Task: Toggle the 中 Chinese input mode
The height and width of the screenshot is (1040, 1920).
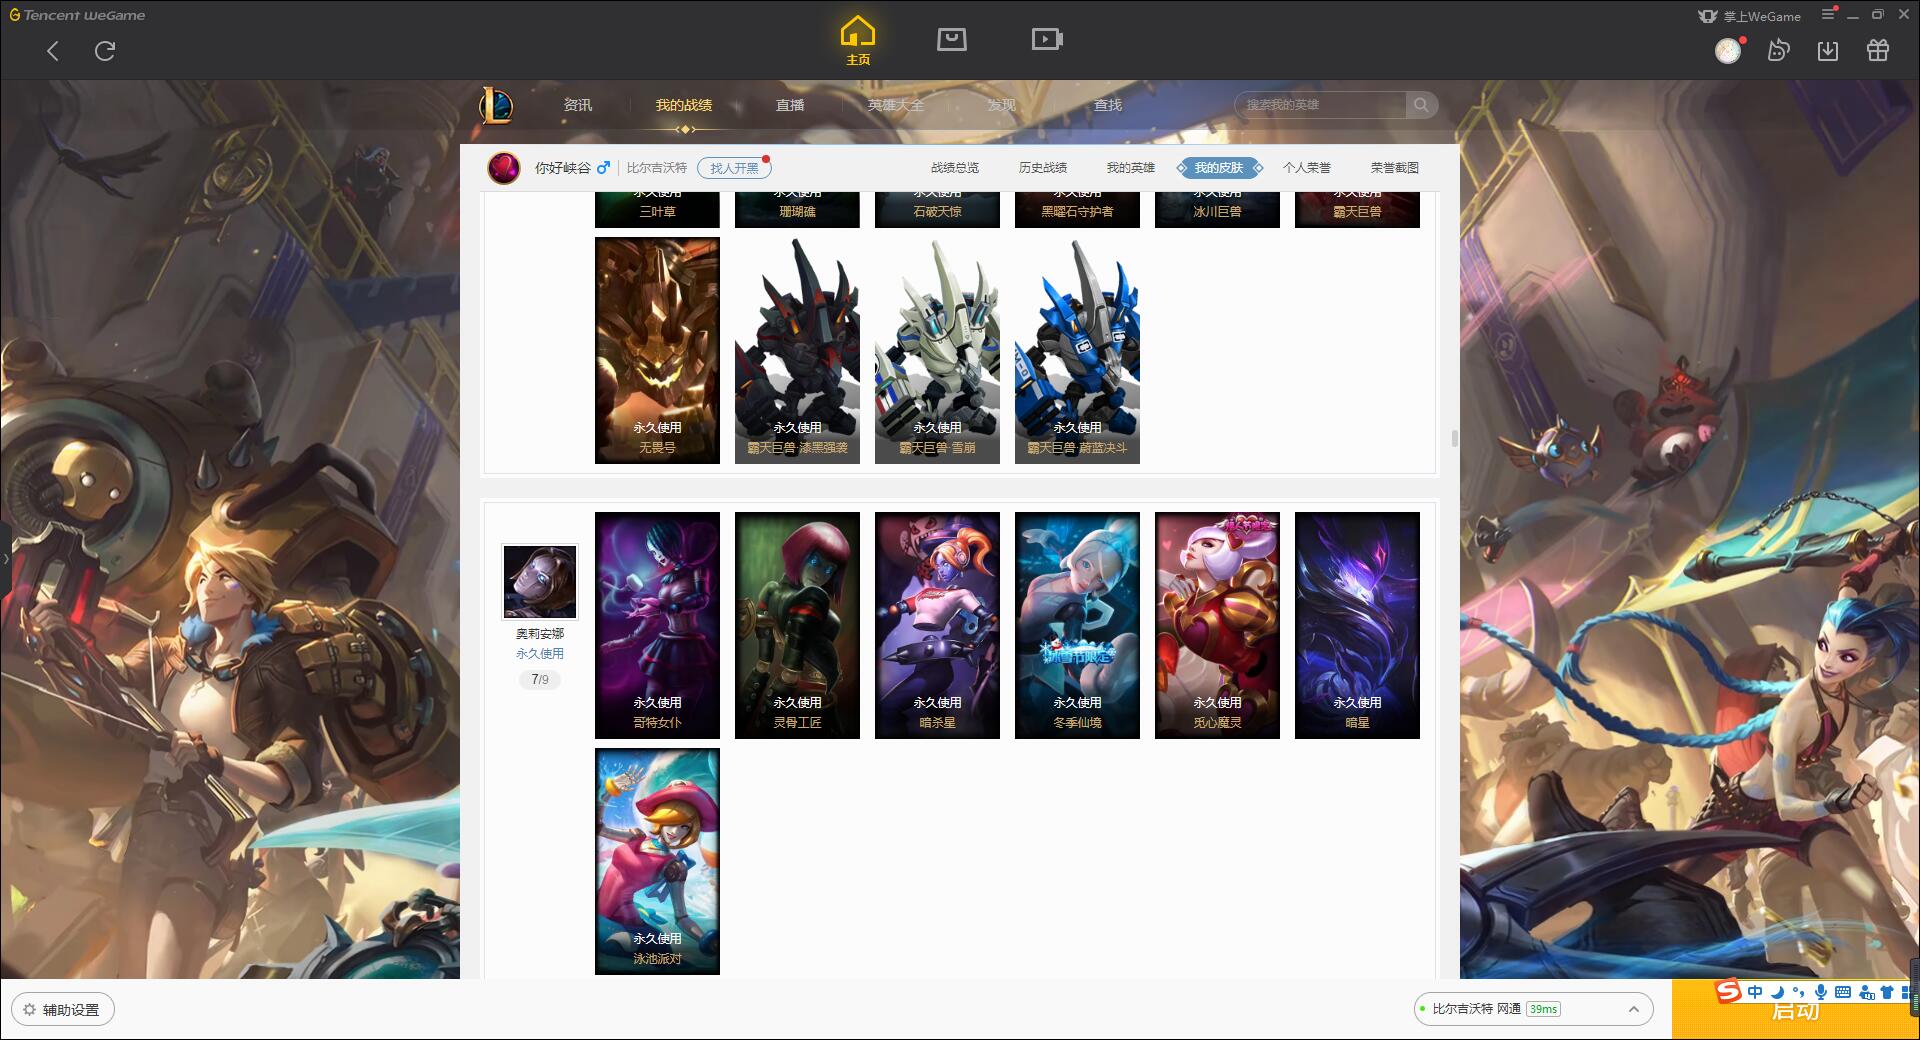Action: point(1755,992)
